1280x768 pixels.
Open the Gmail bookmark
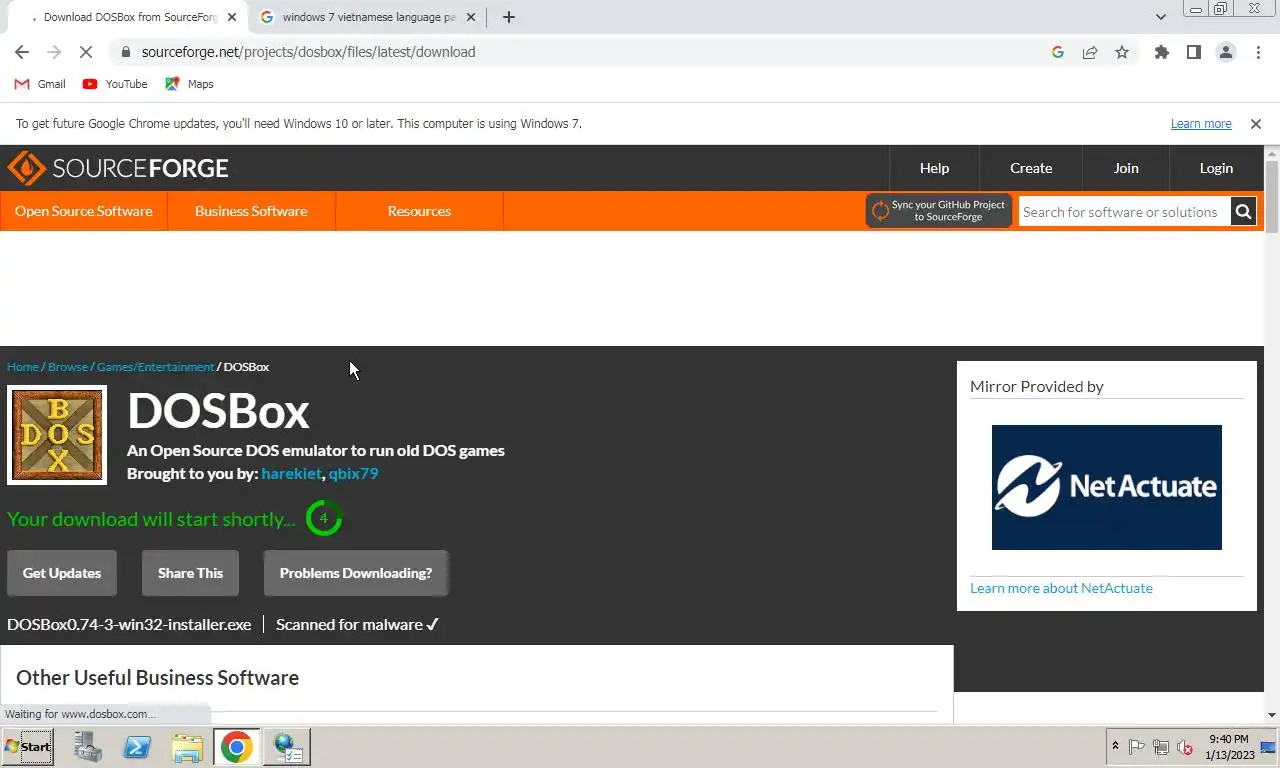(x=40, y=84)
